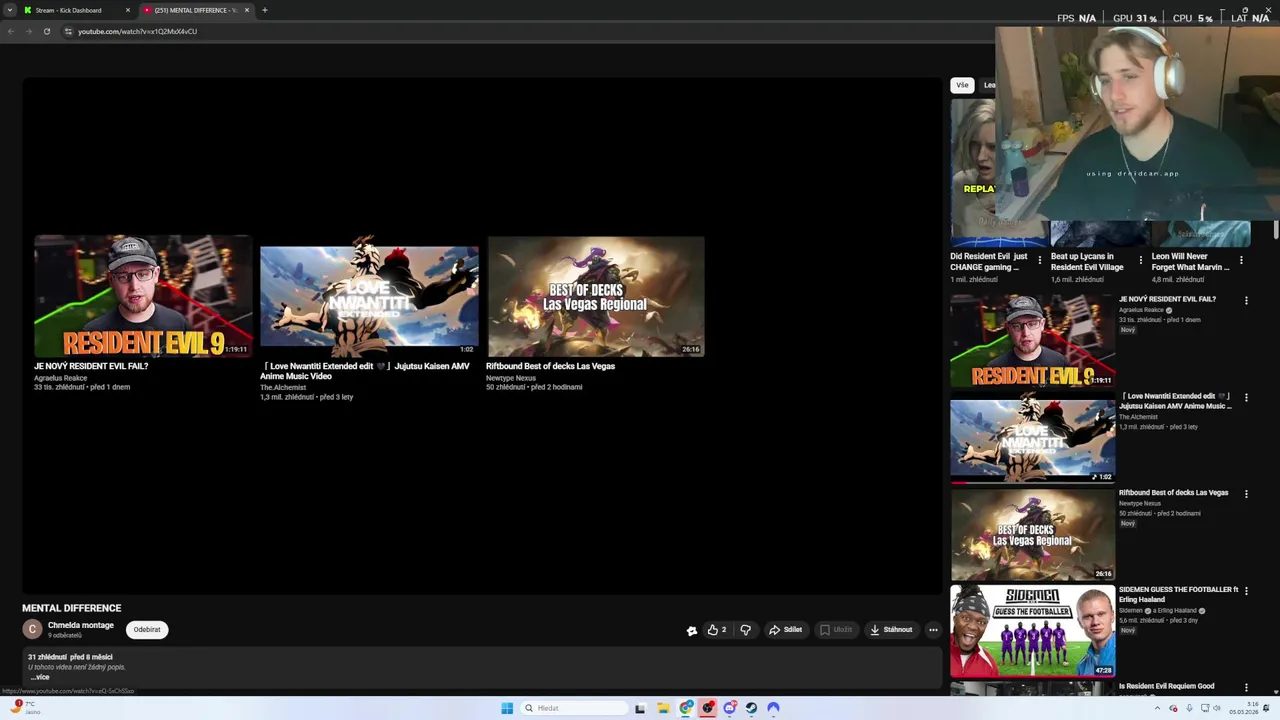Open options menu for Riftbound sidebar video
This screenshot has width=1280, height=720.
tap(1246, 494)
